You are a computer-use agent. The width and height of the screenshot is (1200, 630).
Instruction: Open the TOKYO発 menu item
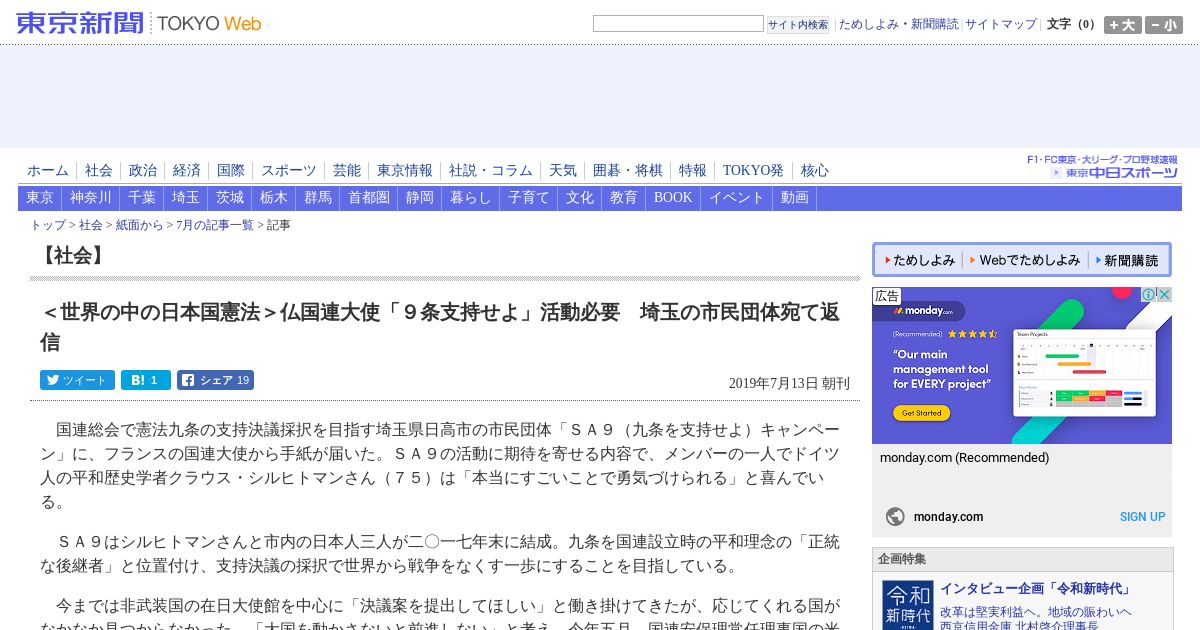(753, 171)
